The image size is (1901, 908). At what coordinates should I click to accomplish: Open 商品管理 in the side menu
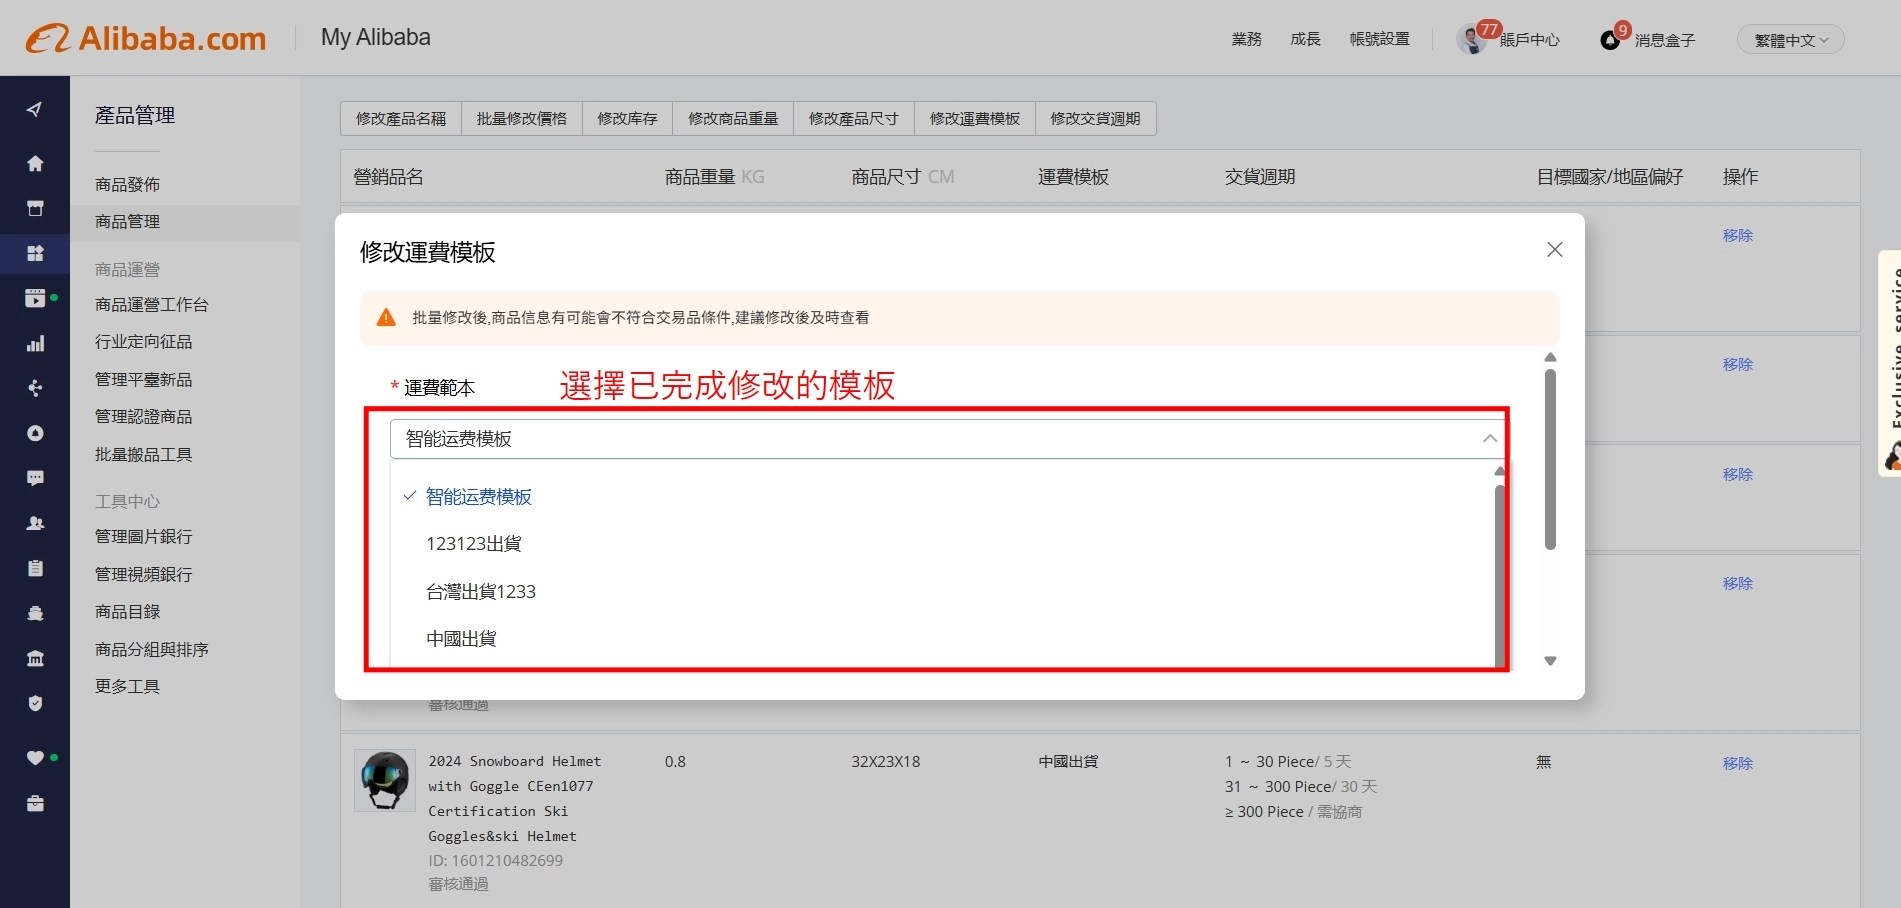click(127, 222)
